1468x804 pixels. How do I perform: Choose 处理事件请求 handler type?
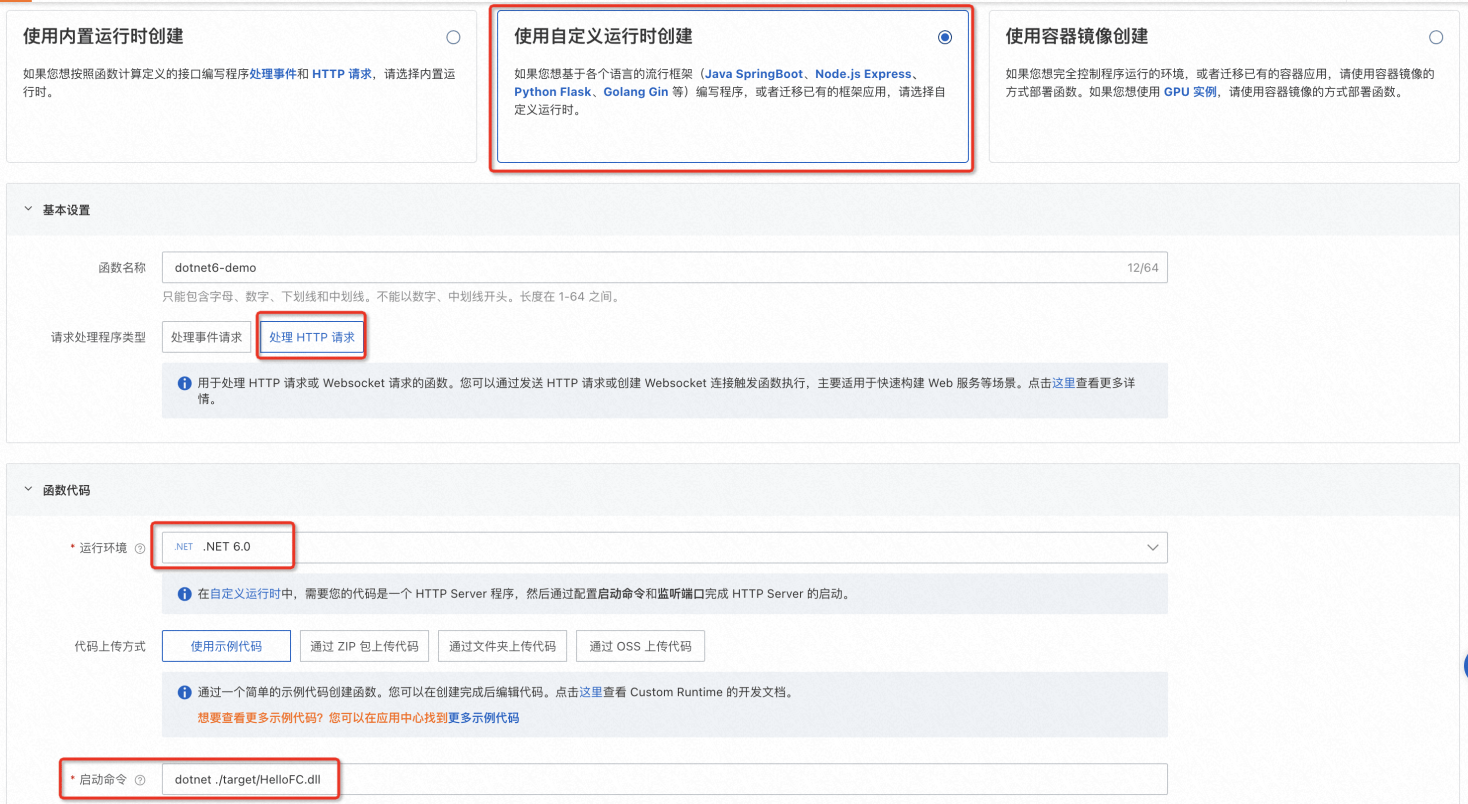[x=206, y=337]
